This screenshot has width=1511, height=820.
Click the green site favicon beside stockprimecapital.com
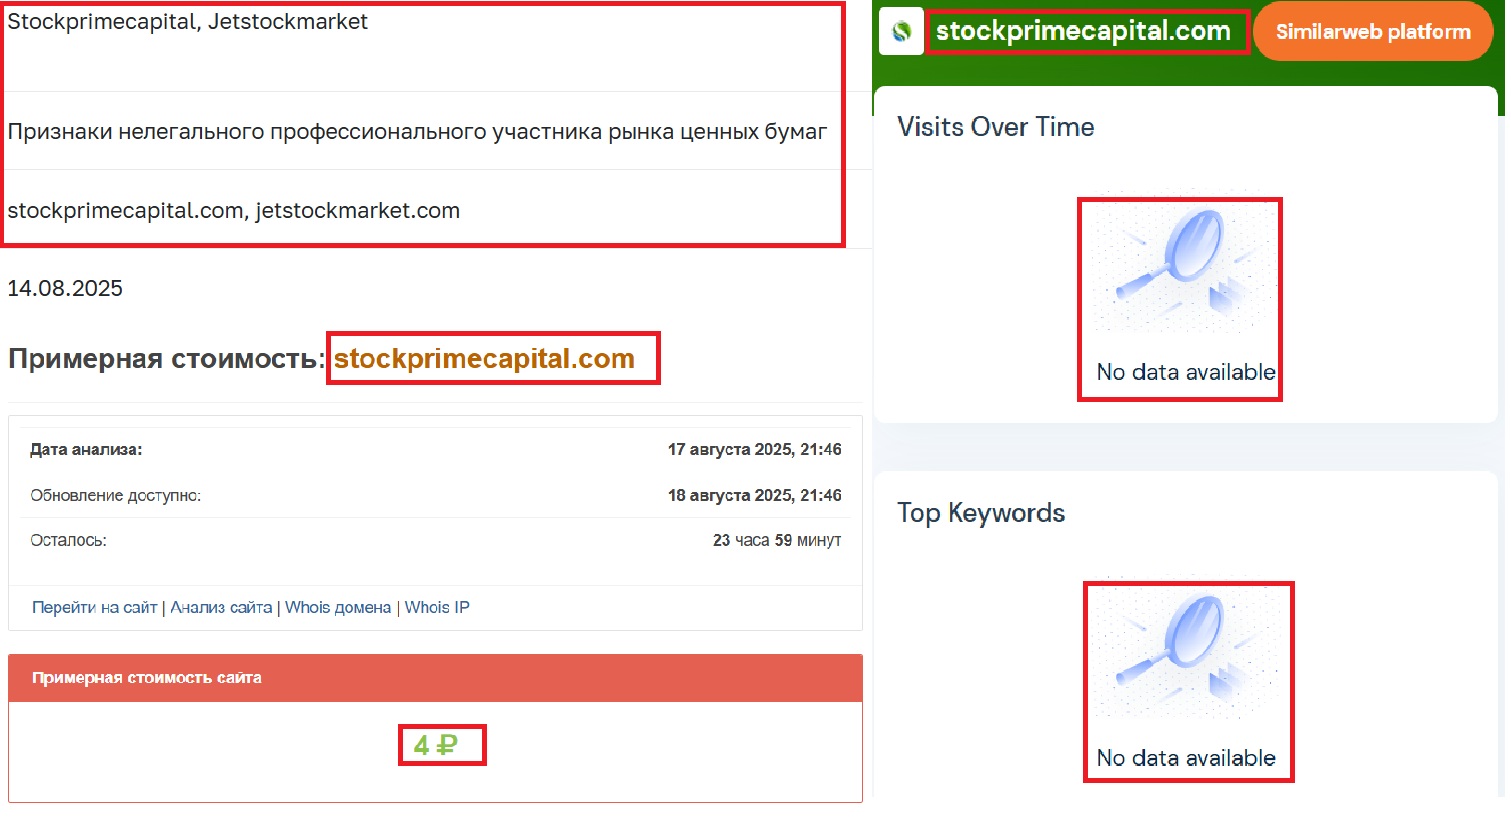(900, 30)
